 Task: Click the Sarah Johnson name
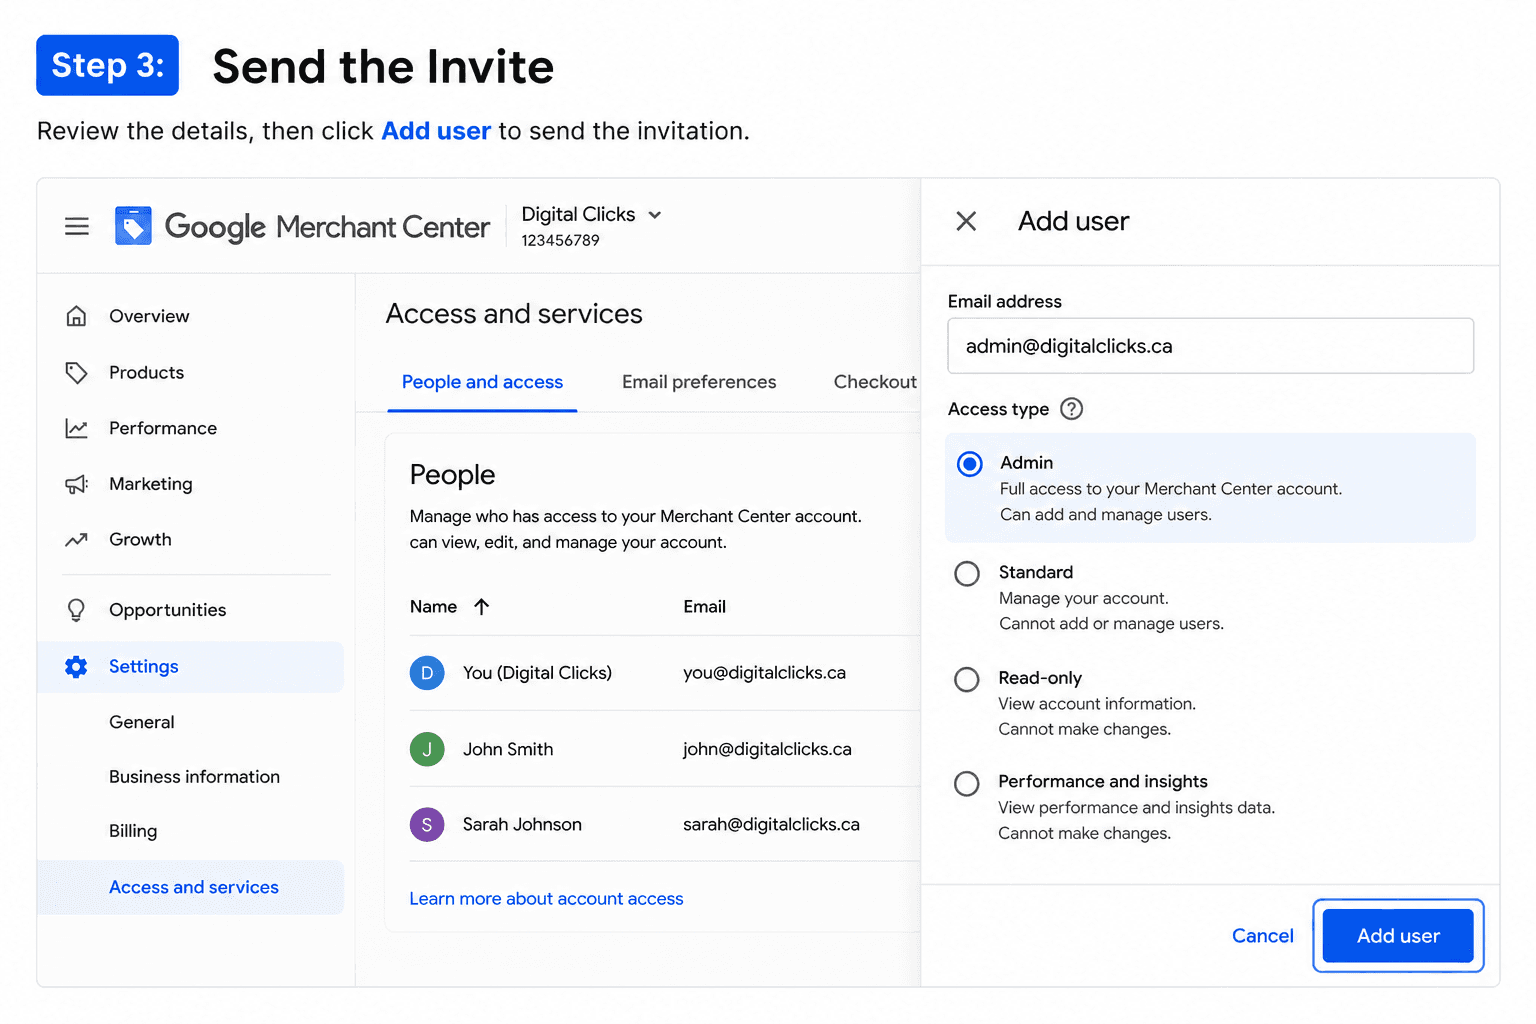click(522, 825)
